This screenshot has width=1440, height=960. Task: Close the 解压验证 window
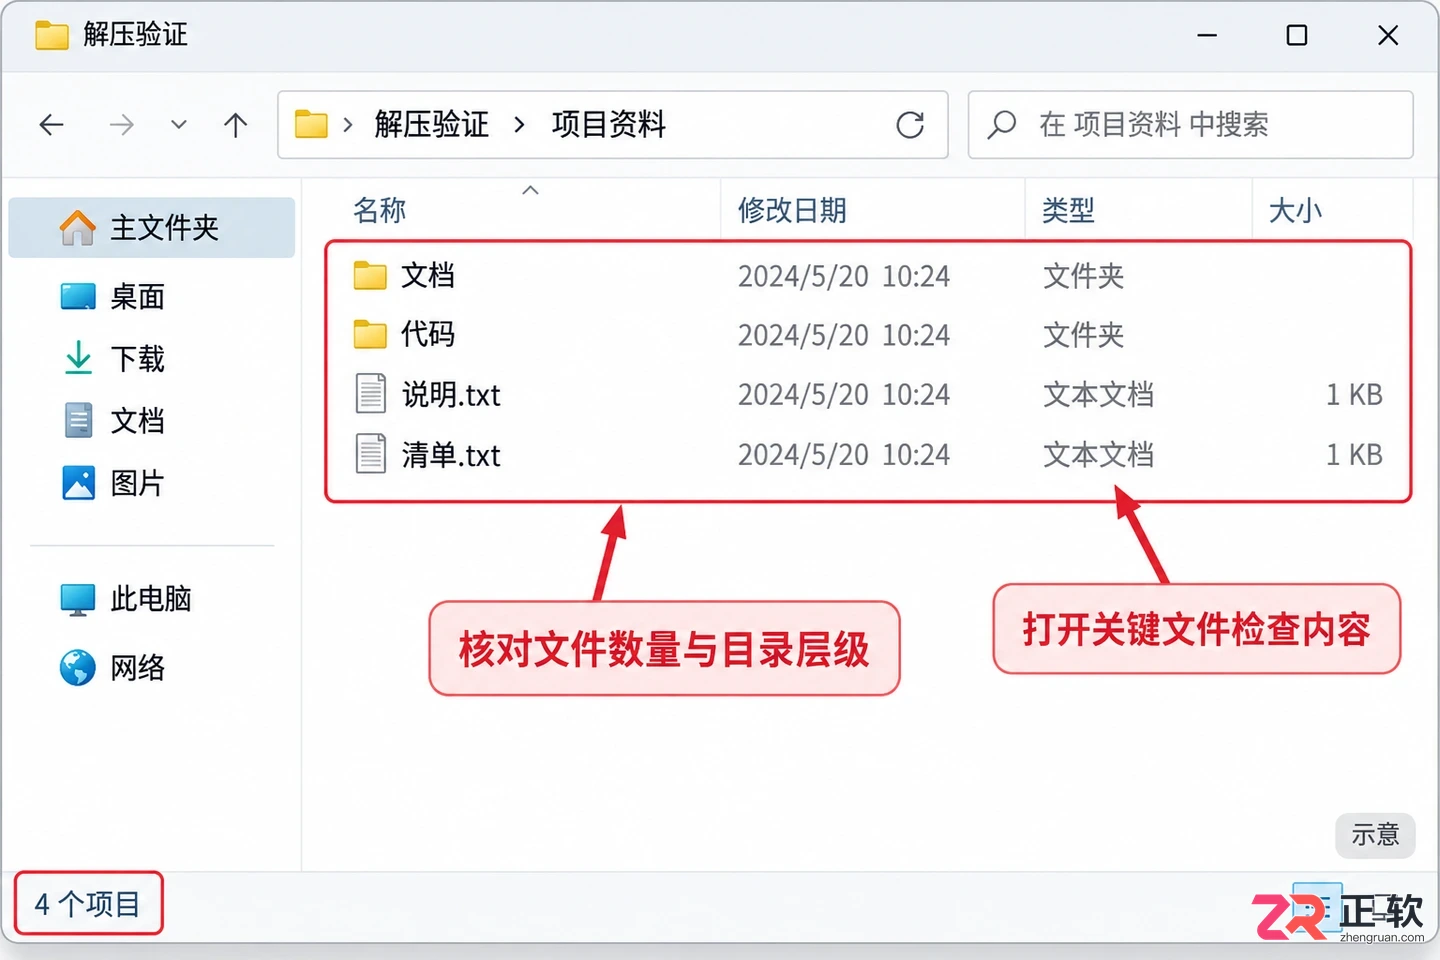[x=1388, y=35]
